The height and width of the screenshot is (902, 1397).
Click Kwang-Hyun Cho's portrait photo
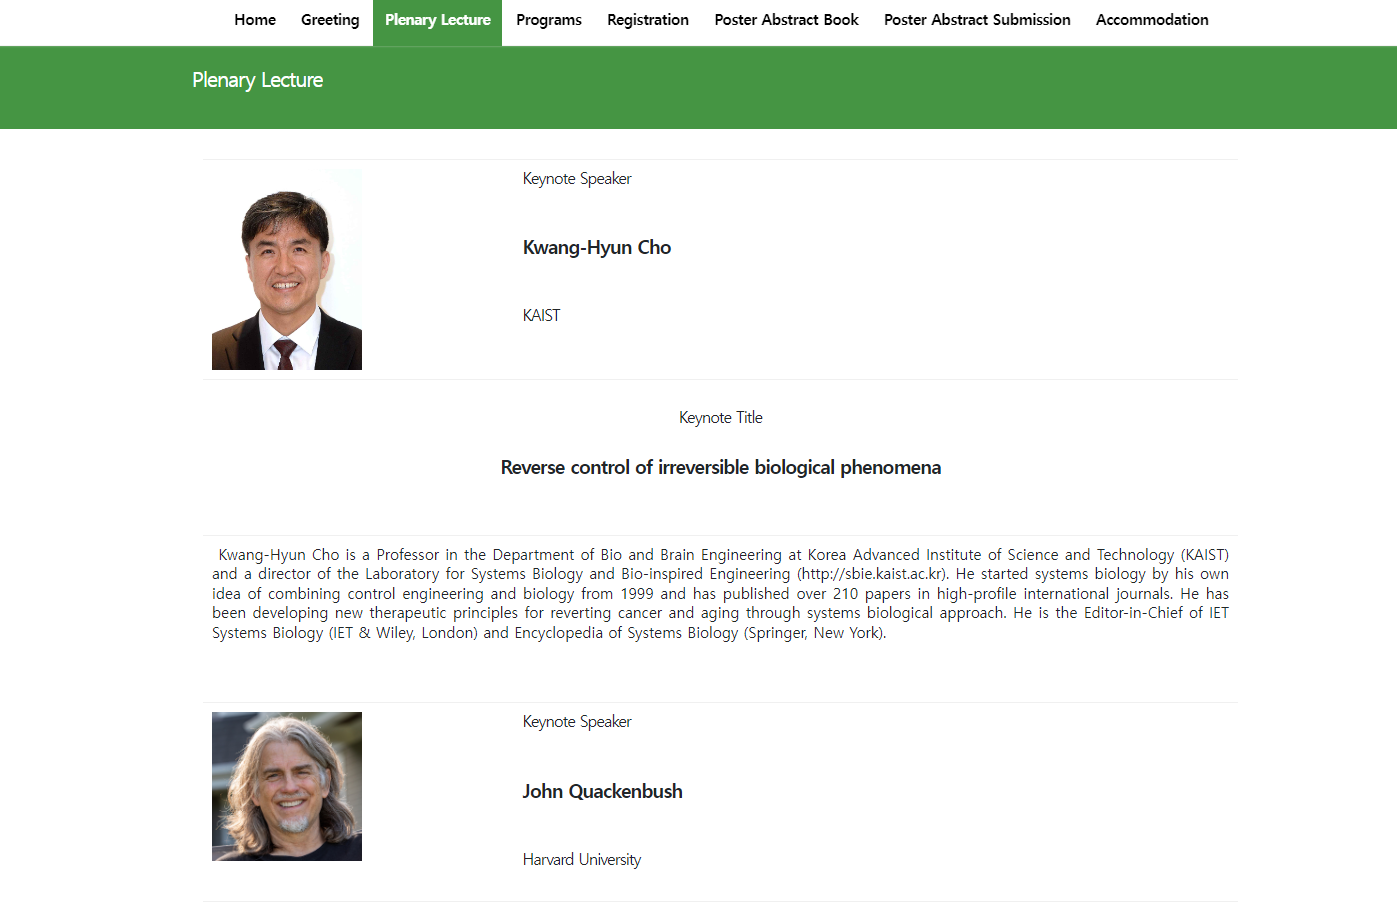[287, 270]
